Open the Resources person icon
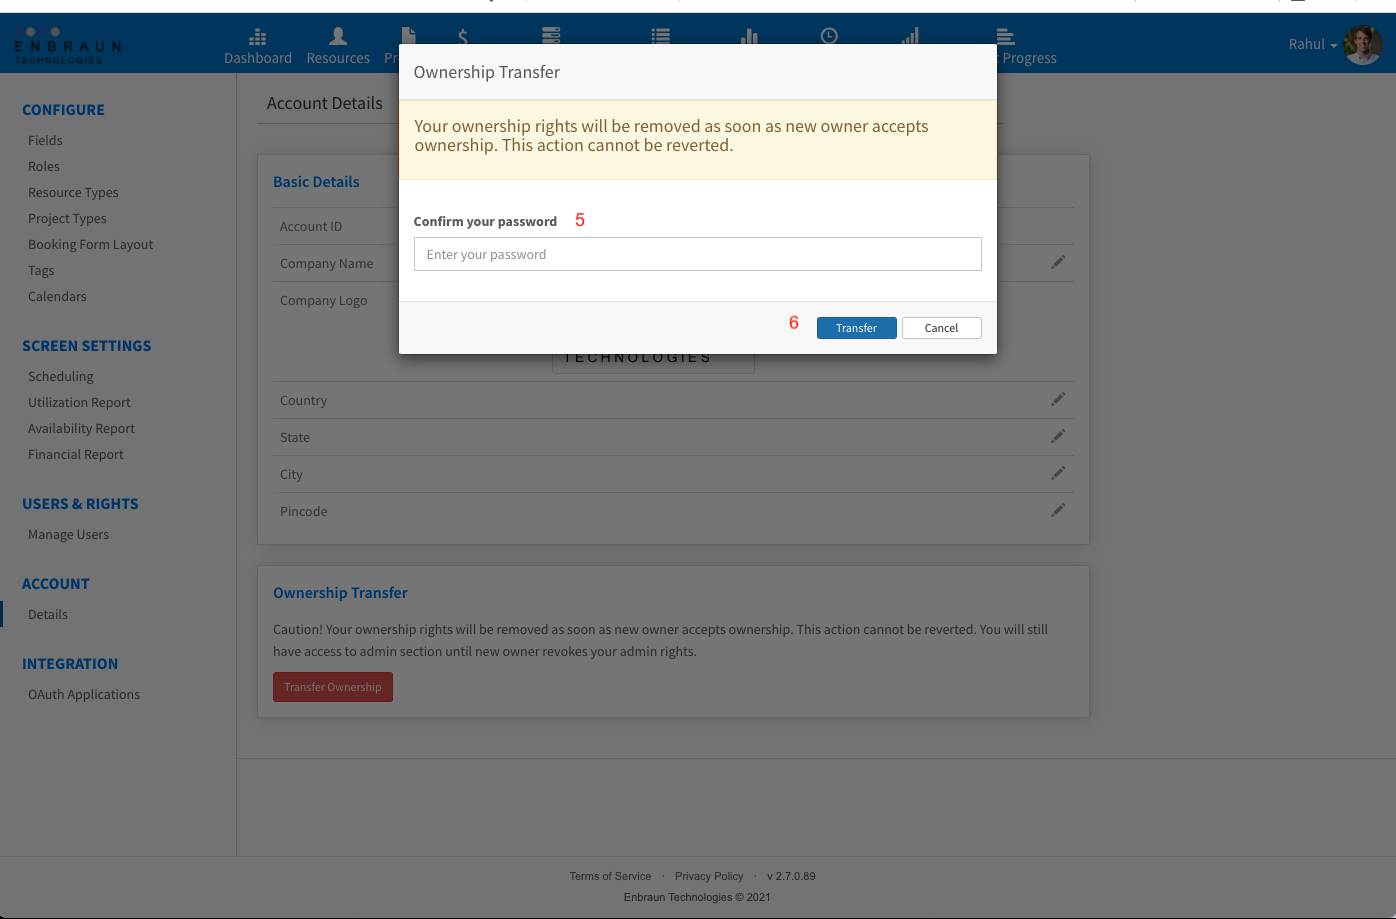Viewport: 1396px width, 919px height. [338, 37]
